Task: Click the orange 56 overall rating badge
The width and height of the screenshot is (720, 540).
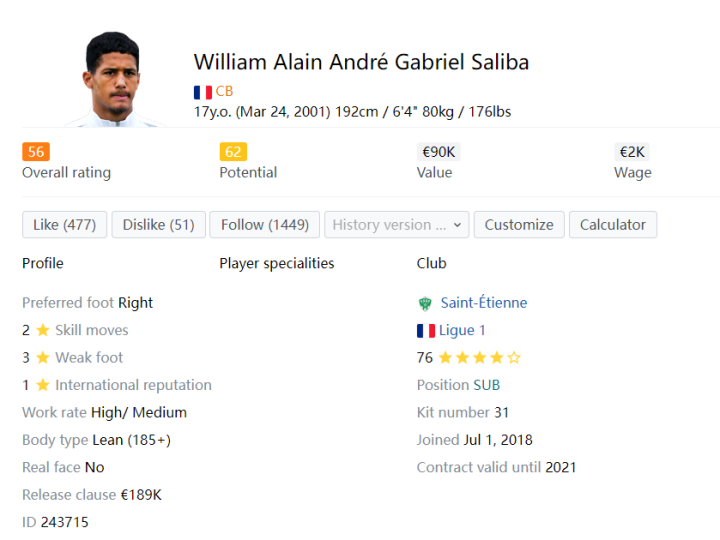Action: click(36, 152)
